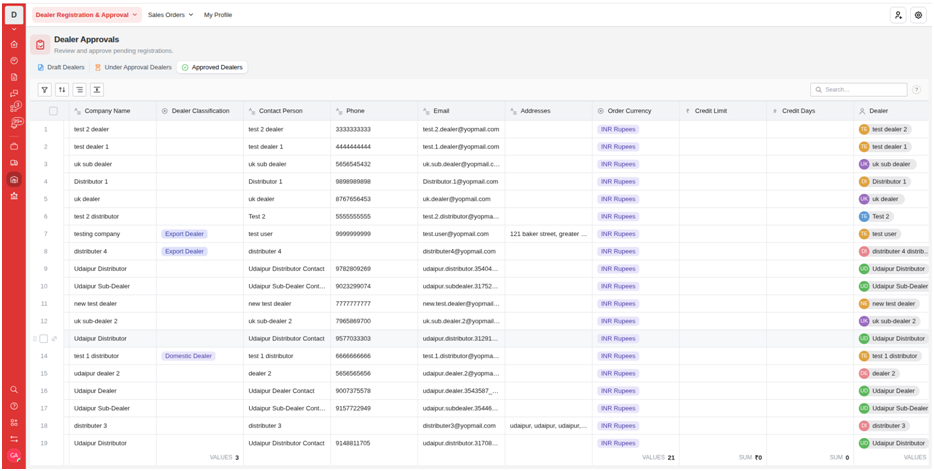
Task: Click the Credit Days column header
Action: coord(810,111)
